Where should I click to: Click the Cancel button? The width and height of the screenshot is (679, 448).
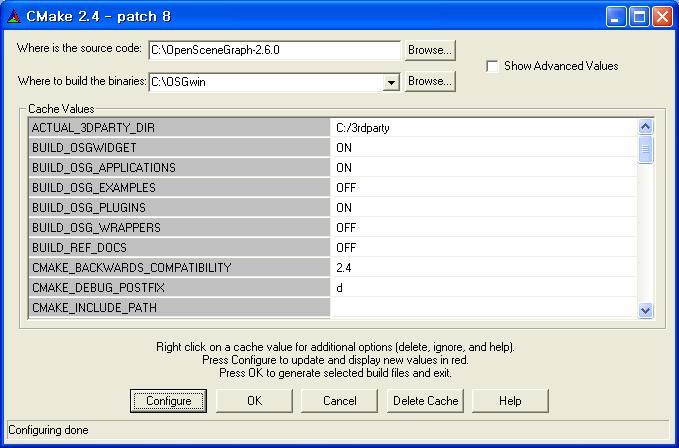pos(340,401)
